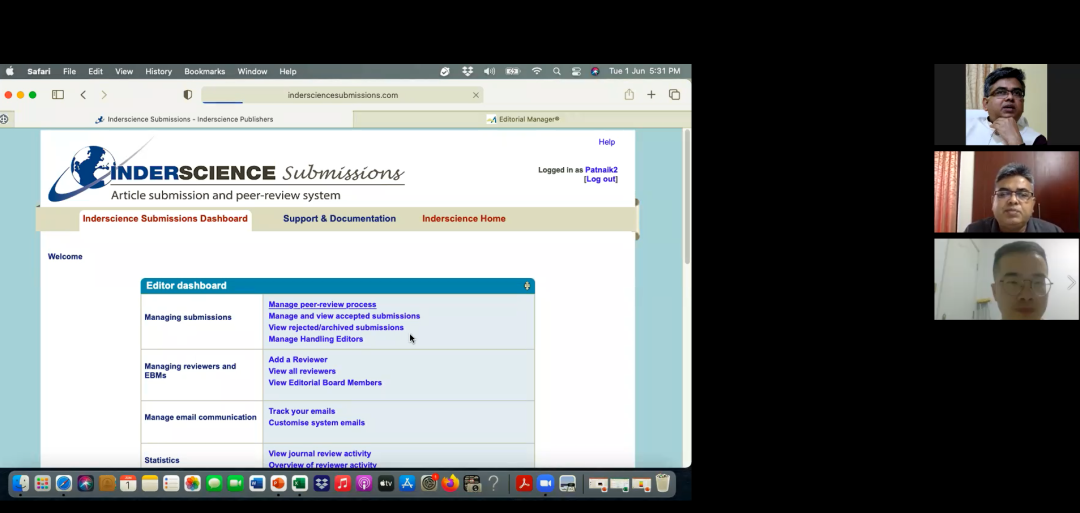This screenshot has height=513, width=1080.
Task: Open the Share icon in Safari toolbar
Action: 629,94
